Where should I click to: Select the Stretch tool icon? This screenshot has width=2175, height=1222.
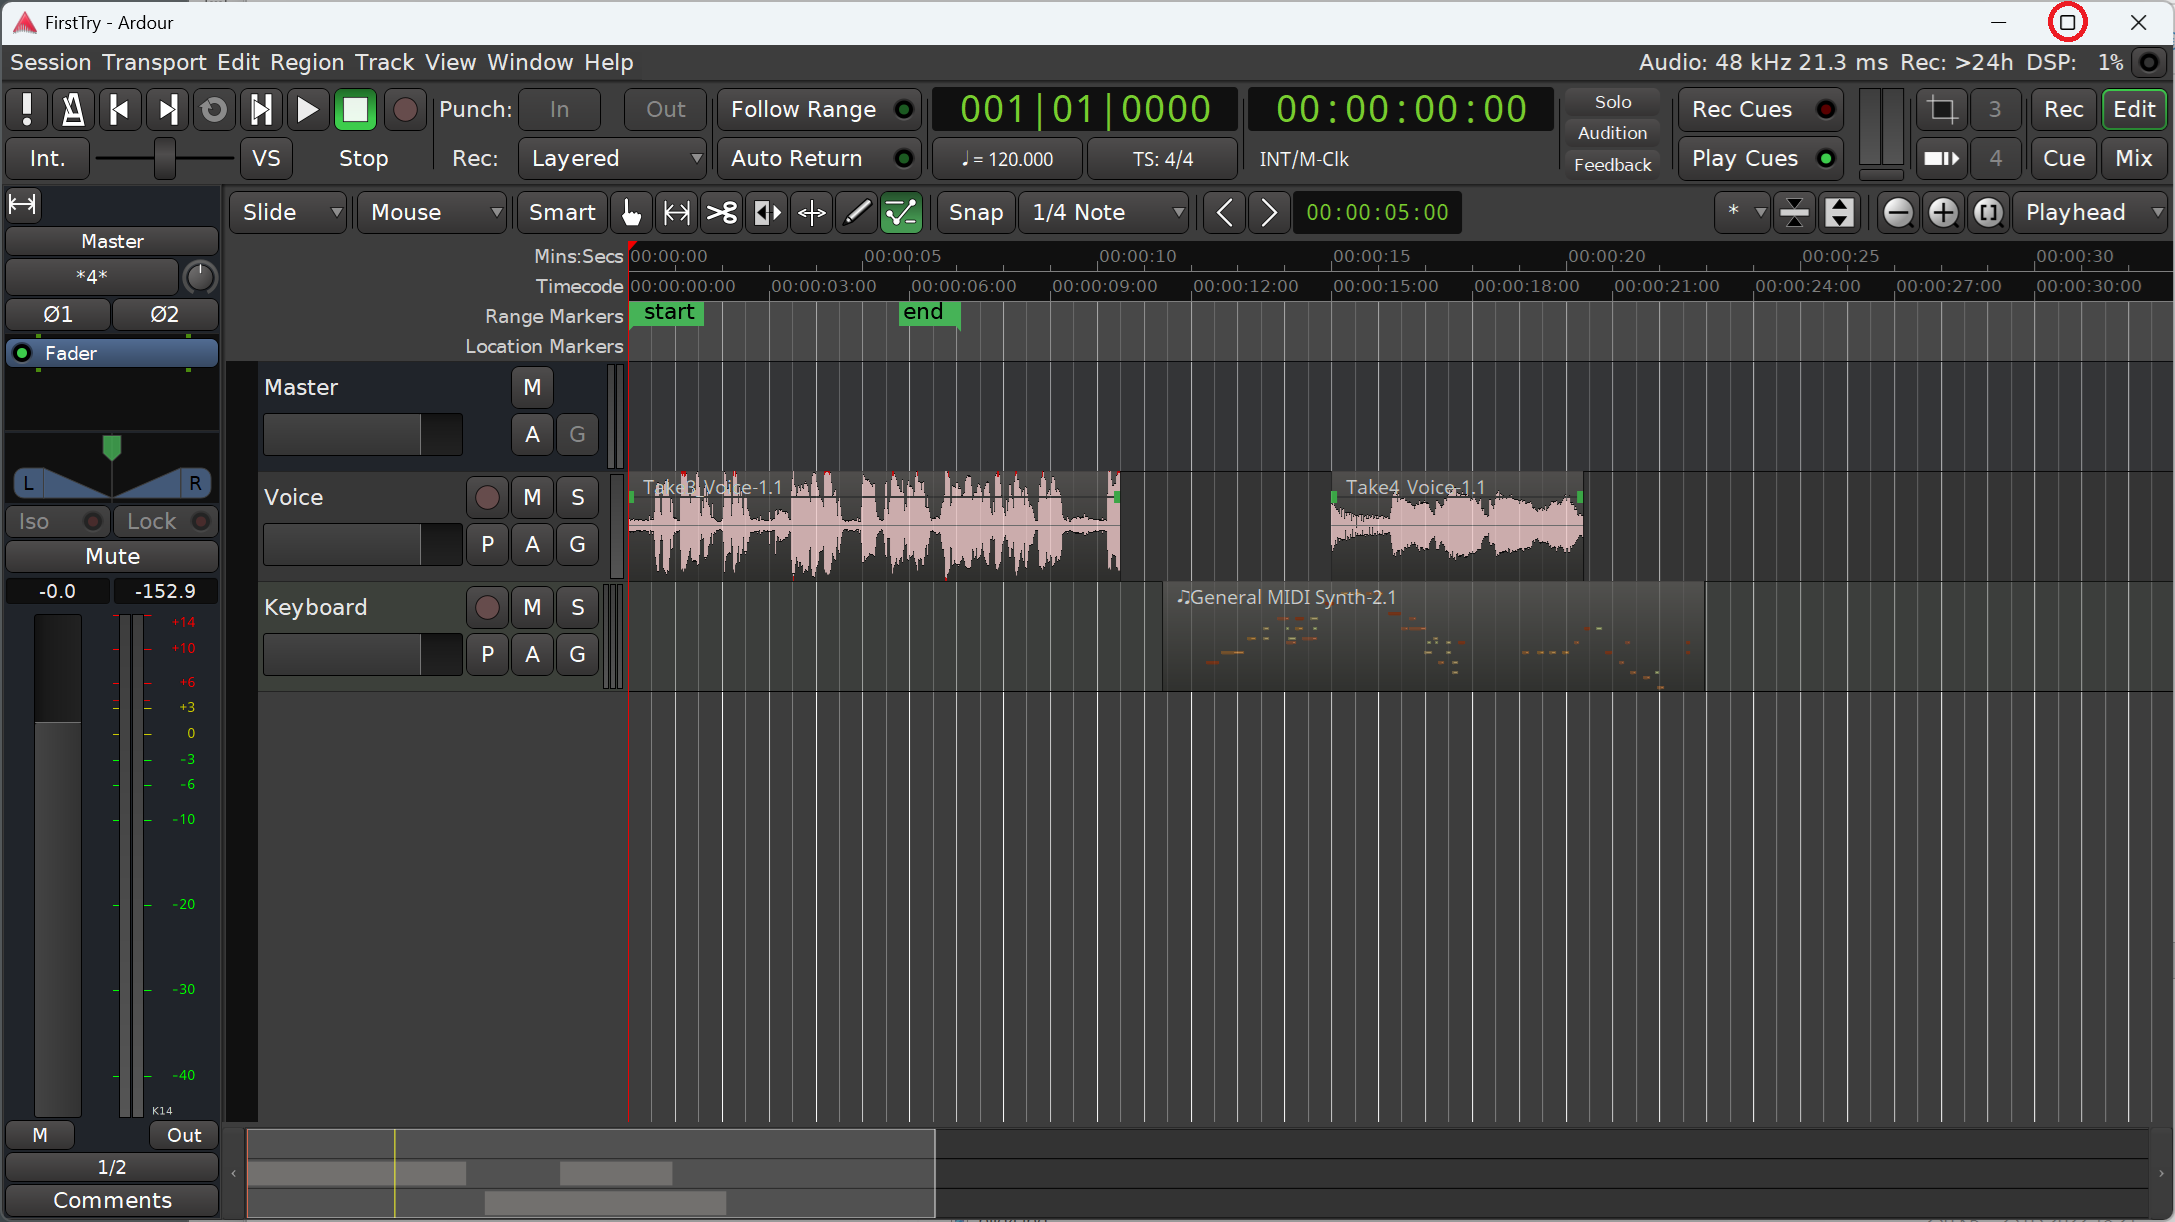766,213
